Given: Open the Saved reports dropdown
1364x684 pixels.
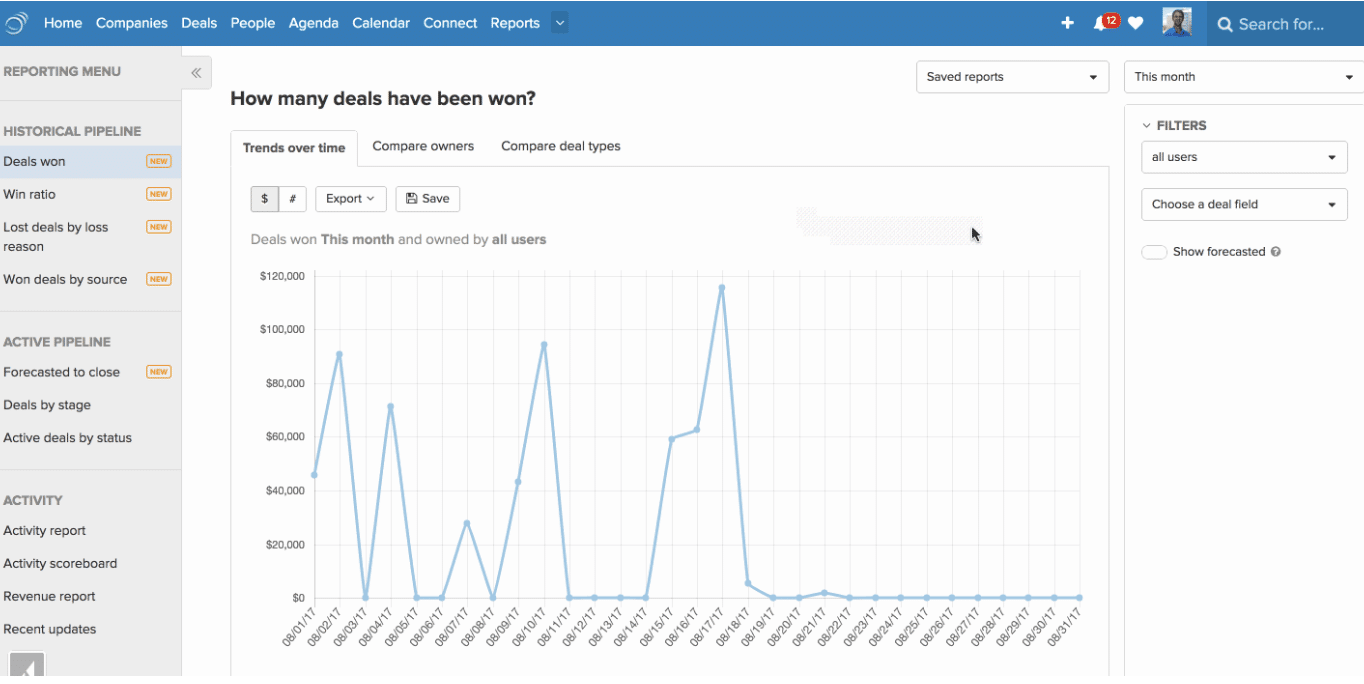Looking at the screenshot, I should pos(1012,76).
